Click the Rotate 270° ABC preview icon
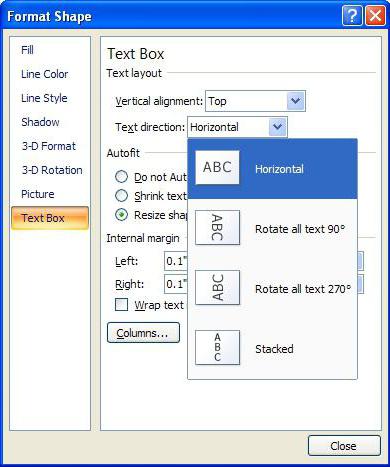The image size is (390, 467). pyautogui.click(x=217, y=287)
